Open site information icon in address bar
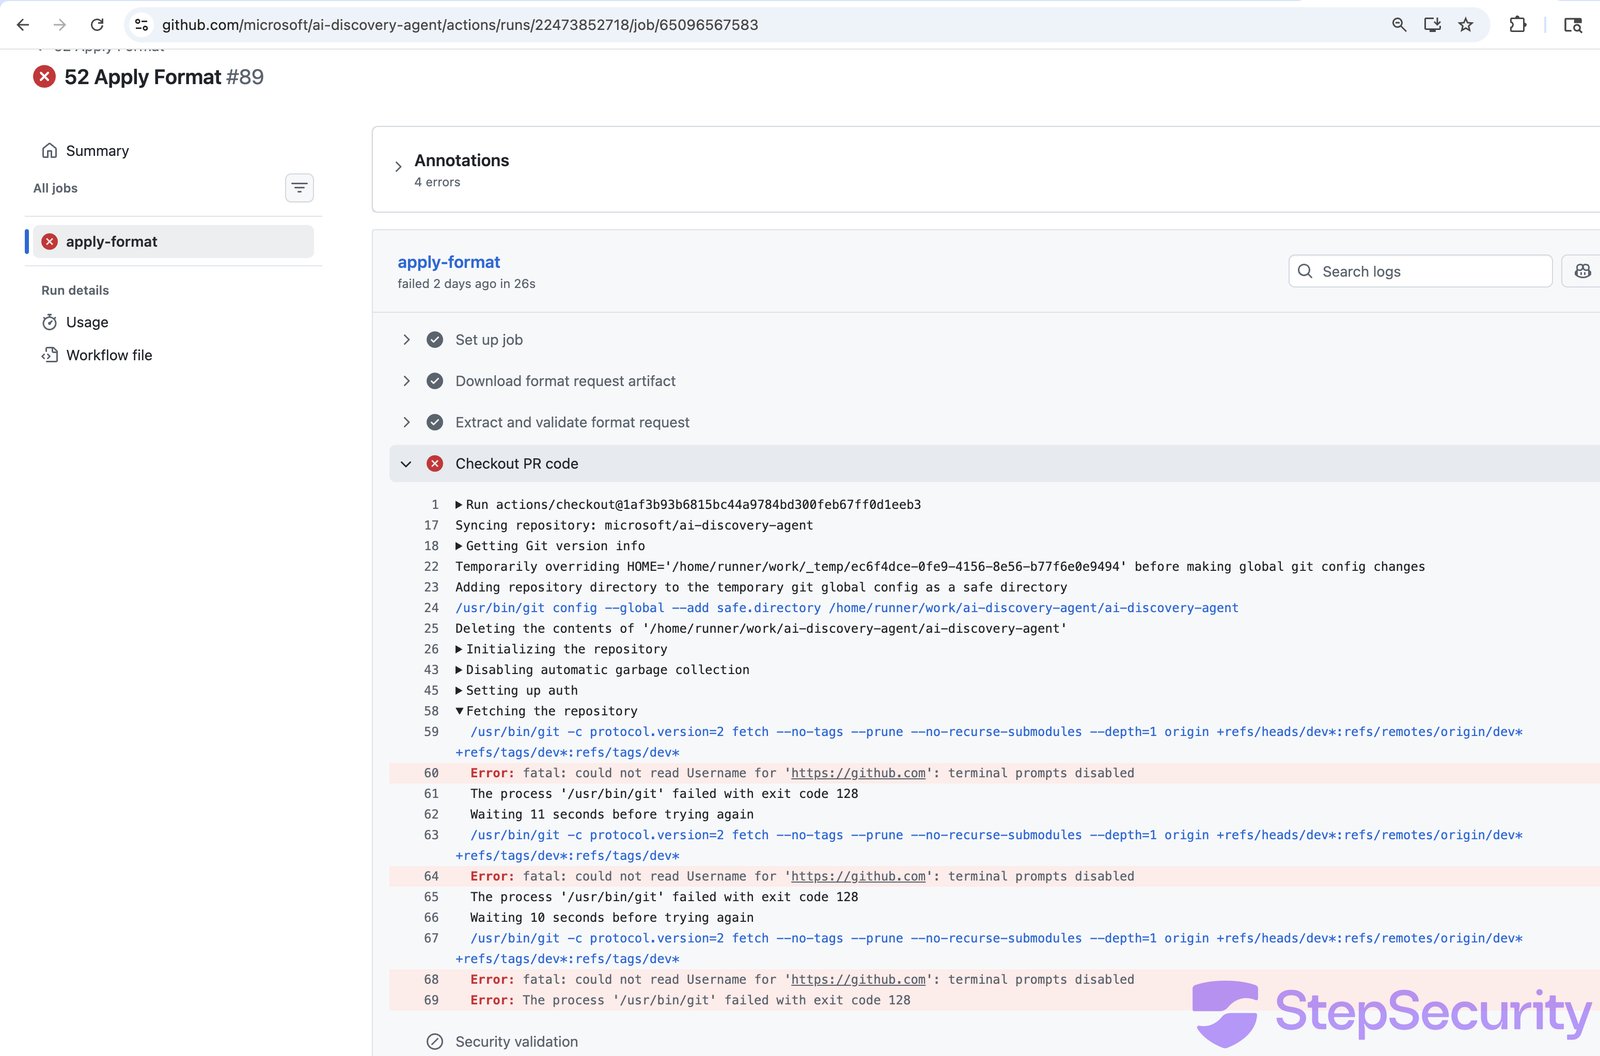 point(142,25)
